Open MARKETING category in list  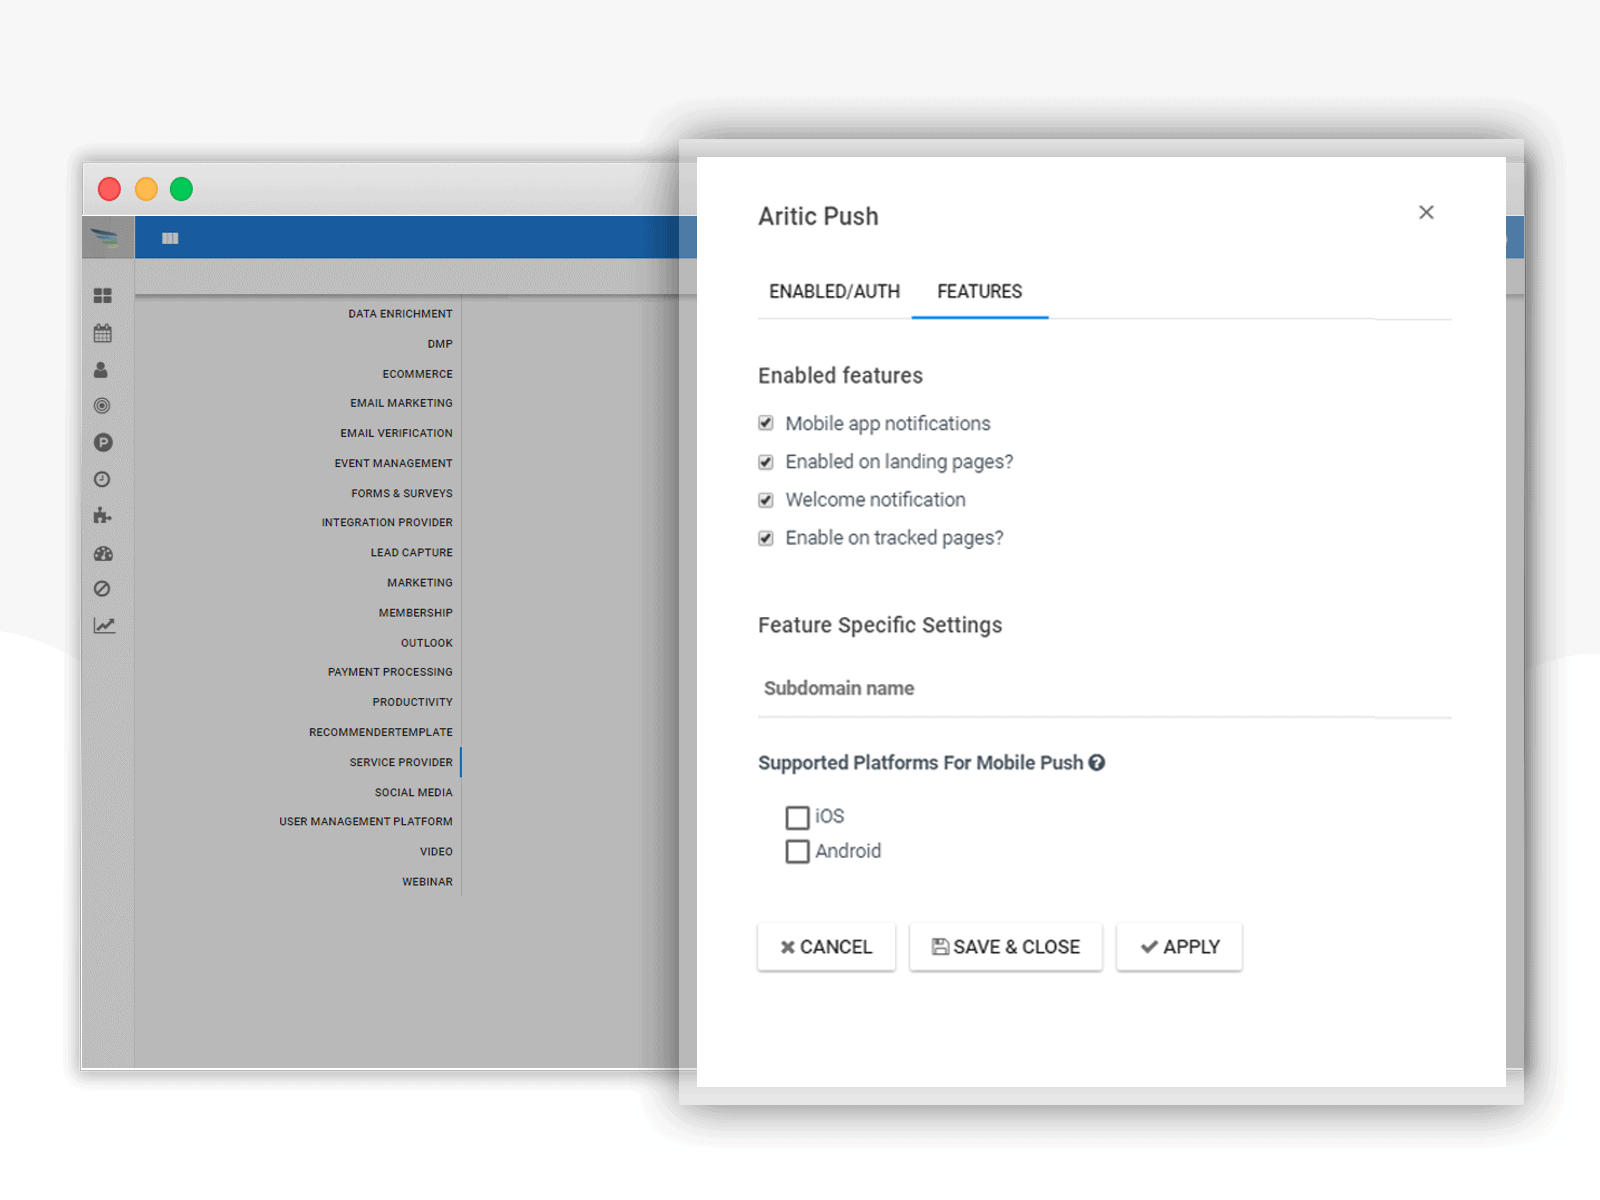420,582
